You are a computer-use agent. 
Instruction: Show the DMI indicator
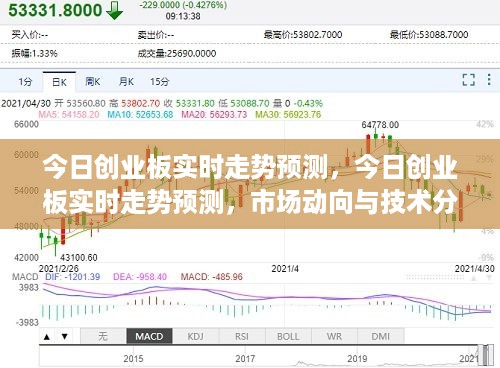381,336
